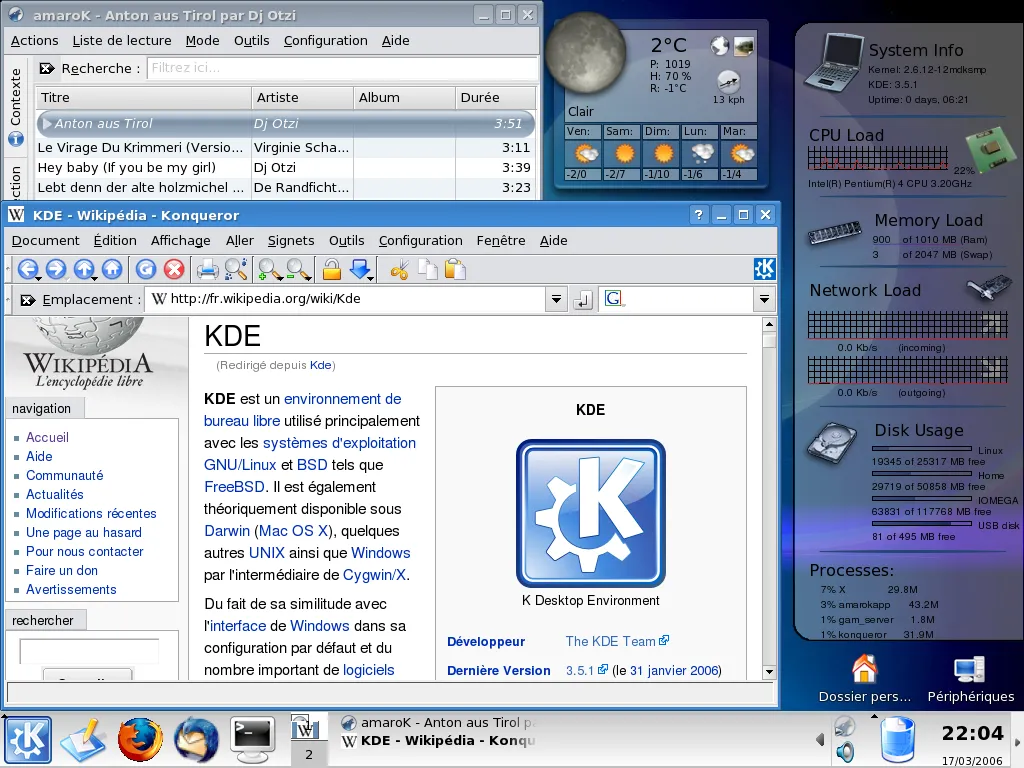1024x768 pixels.
Task: Switch to amaroK via taskbar entry
Action: [438, 723]
